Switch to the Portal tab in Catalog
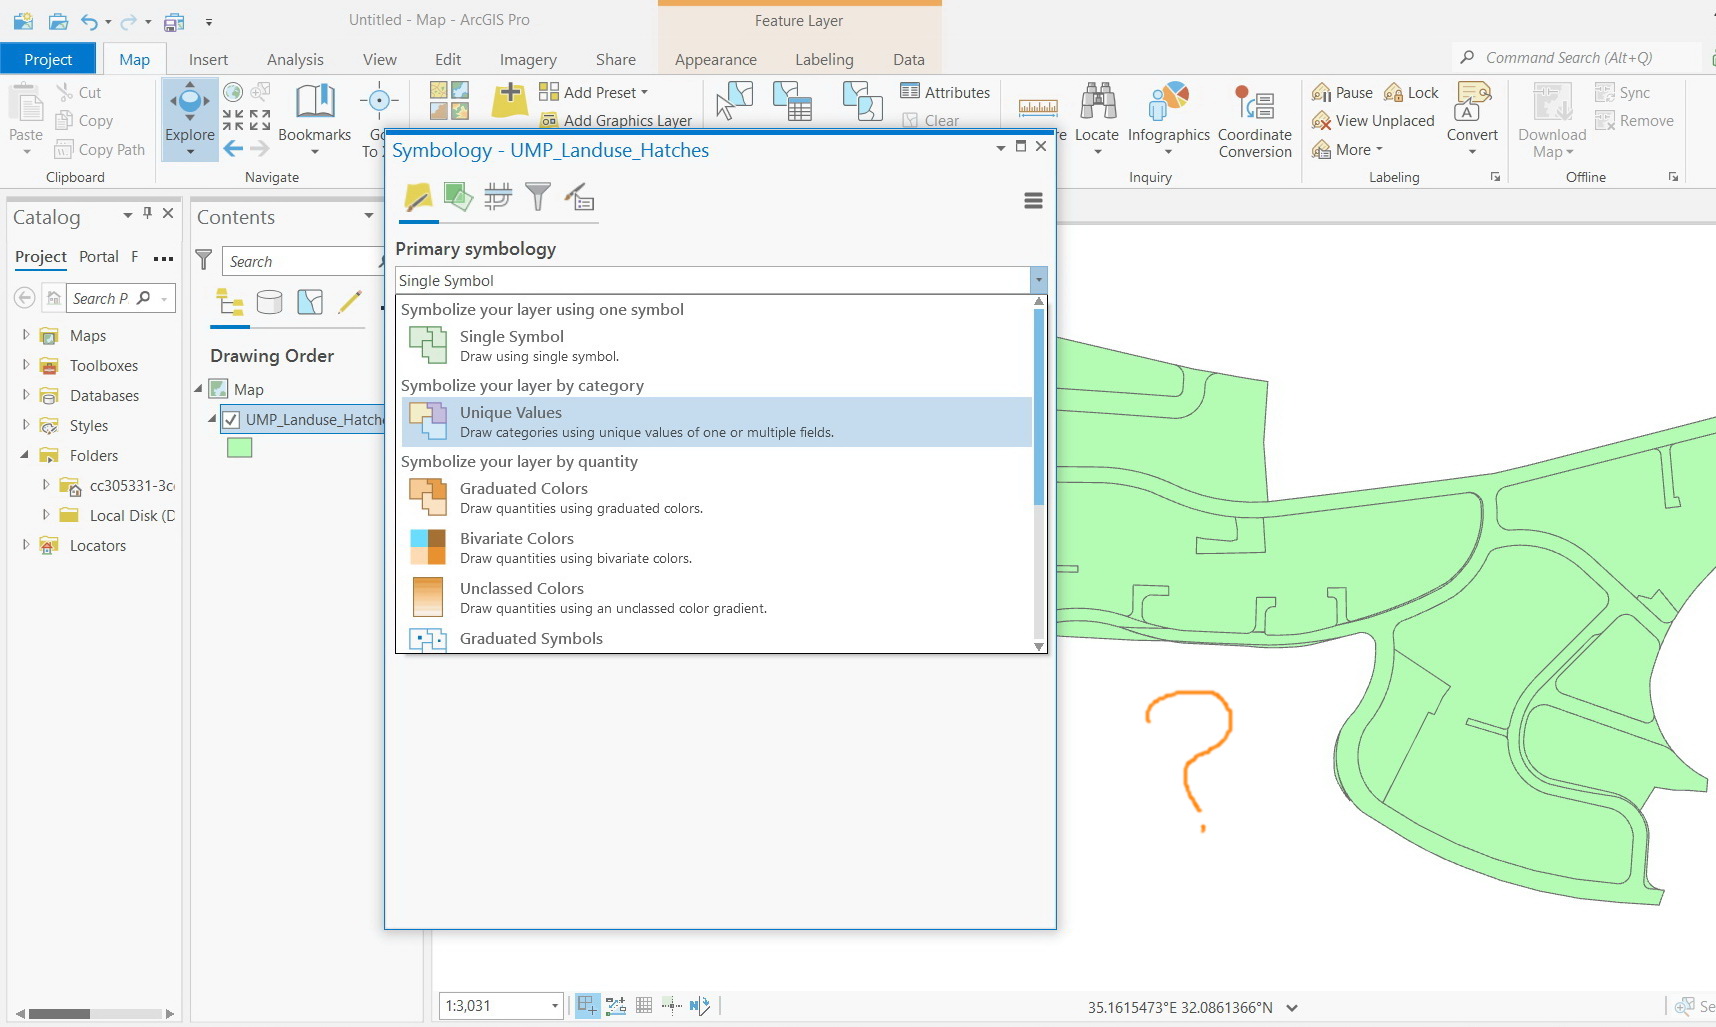The height and width of the screenshot is (1027, 1716). click(98, 257)
